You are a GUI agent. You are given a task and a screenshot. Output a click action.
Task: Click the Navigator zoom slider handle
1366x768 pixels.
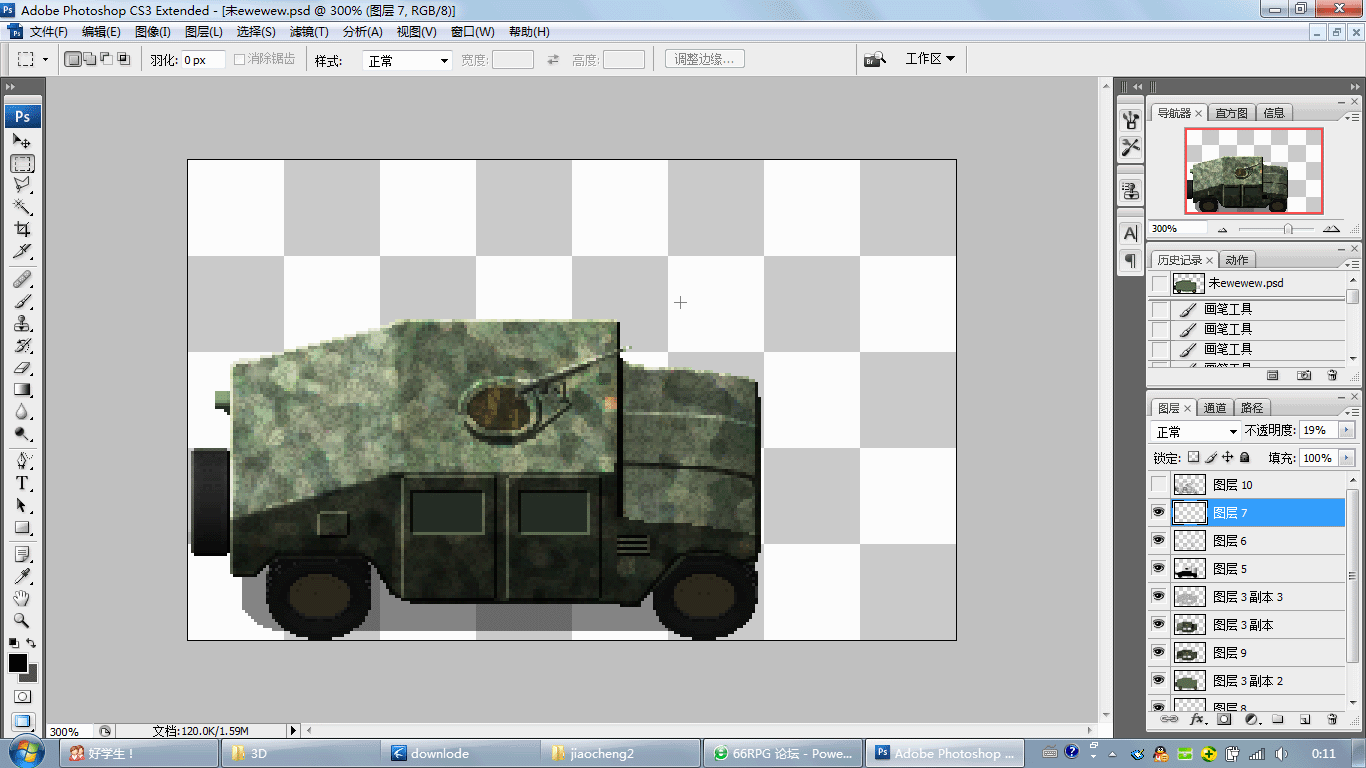[1287, 229]
